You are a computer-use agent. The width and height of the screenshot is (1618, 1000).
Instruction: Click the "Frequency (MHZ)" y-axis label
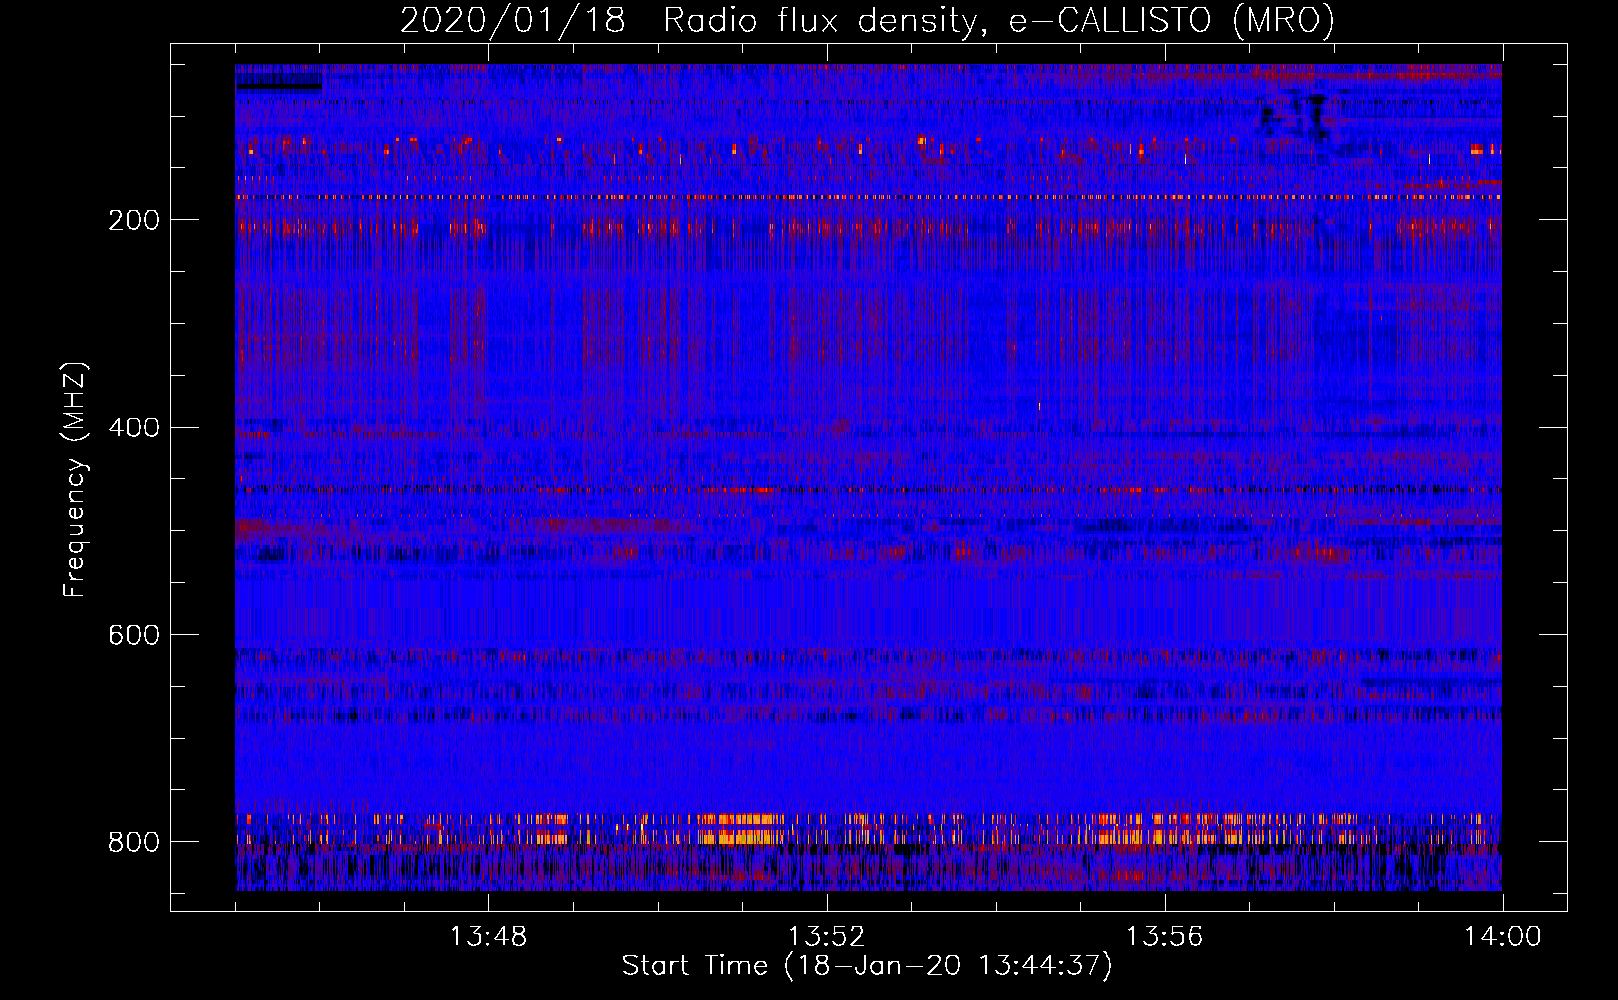pyautogui.click(x=75, y=480)
